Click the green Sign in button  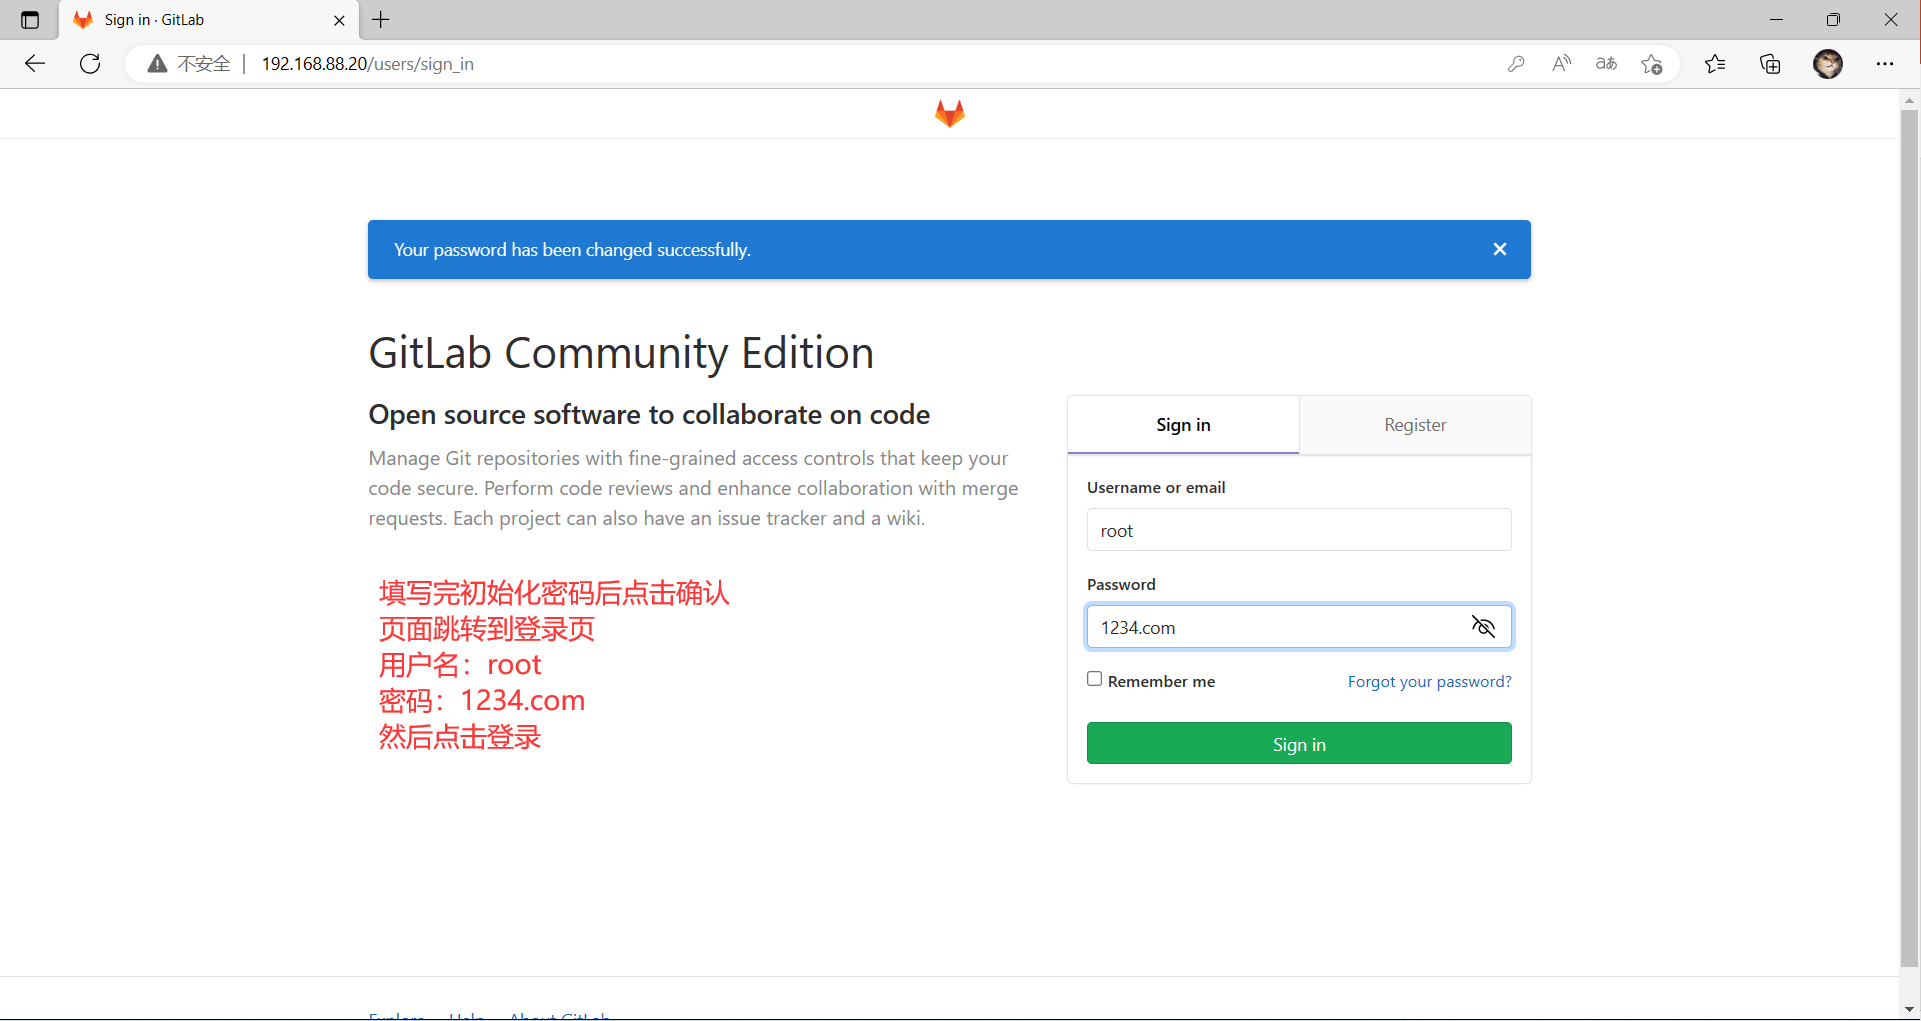[1298, 743]
